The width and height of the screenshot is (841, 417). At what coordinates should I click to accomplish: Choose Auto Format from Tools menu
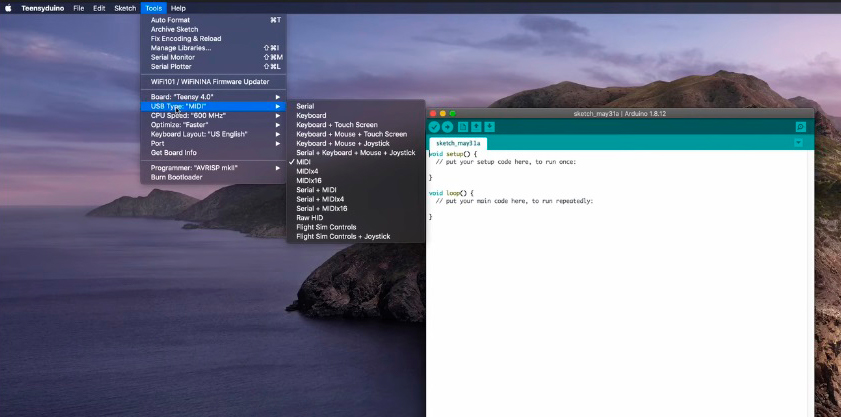click(213, 20)
